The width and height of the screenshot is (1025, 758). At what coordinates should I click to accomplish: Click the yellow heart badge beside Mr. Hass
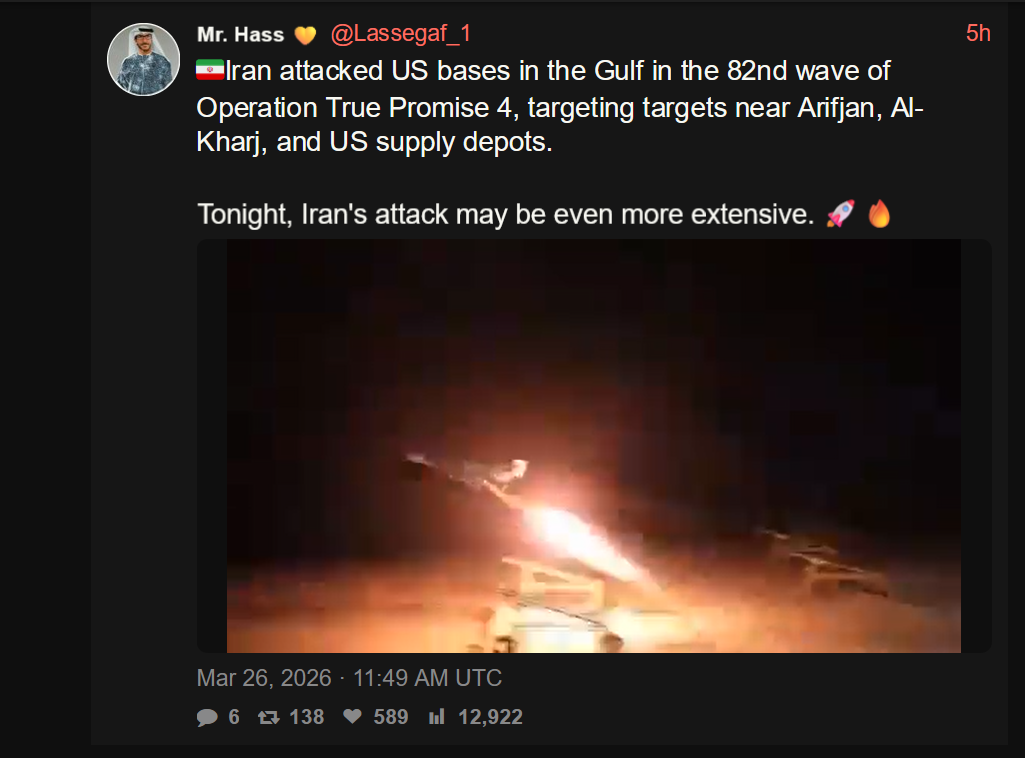(305, 35)
